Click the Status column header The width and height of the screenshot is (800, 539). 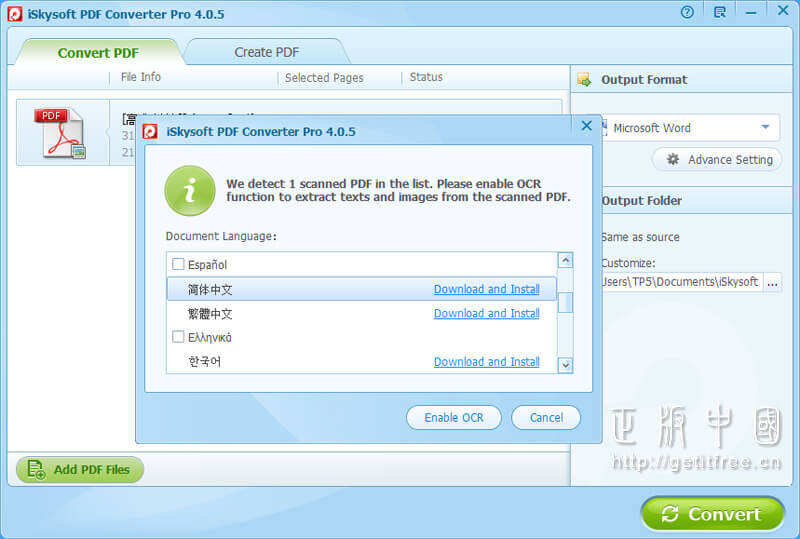426,77
